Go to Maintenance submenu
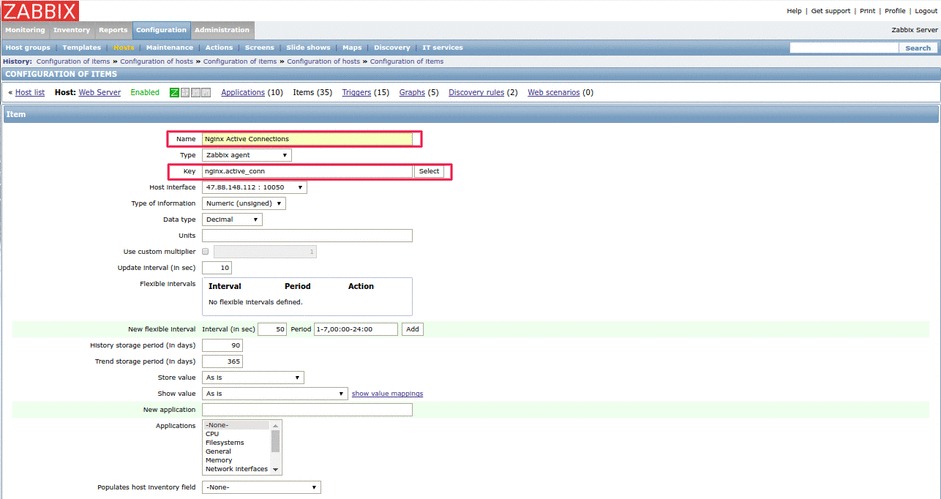The width and height of the screenshot is (941, 499). (170, 47)
